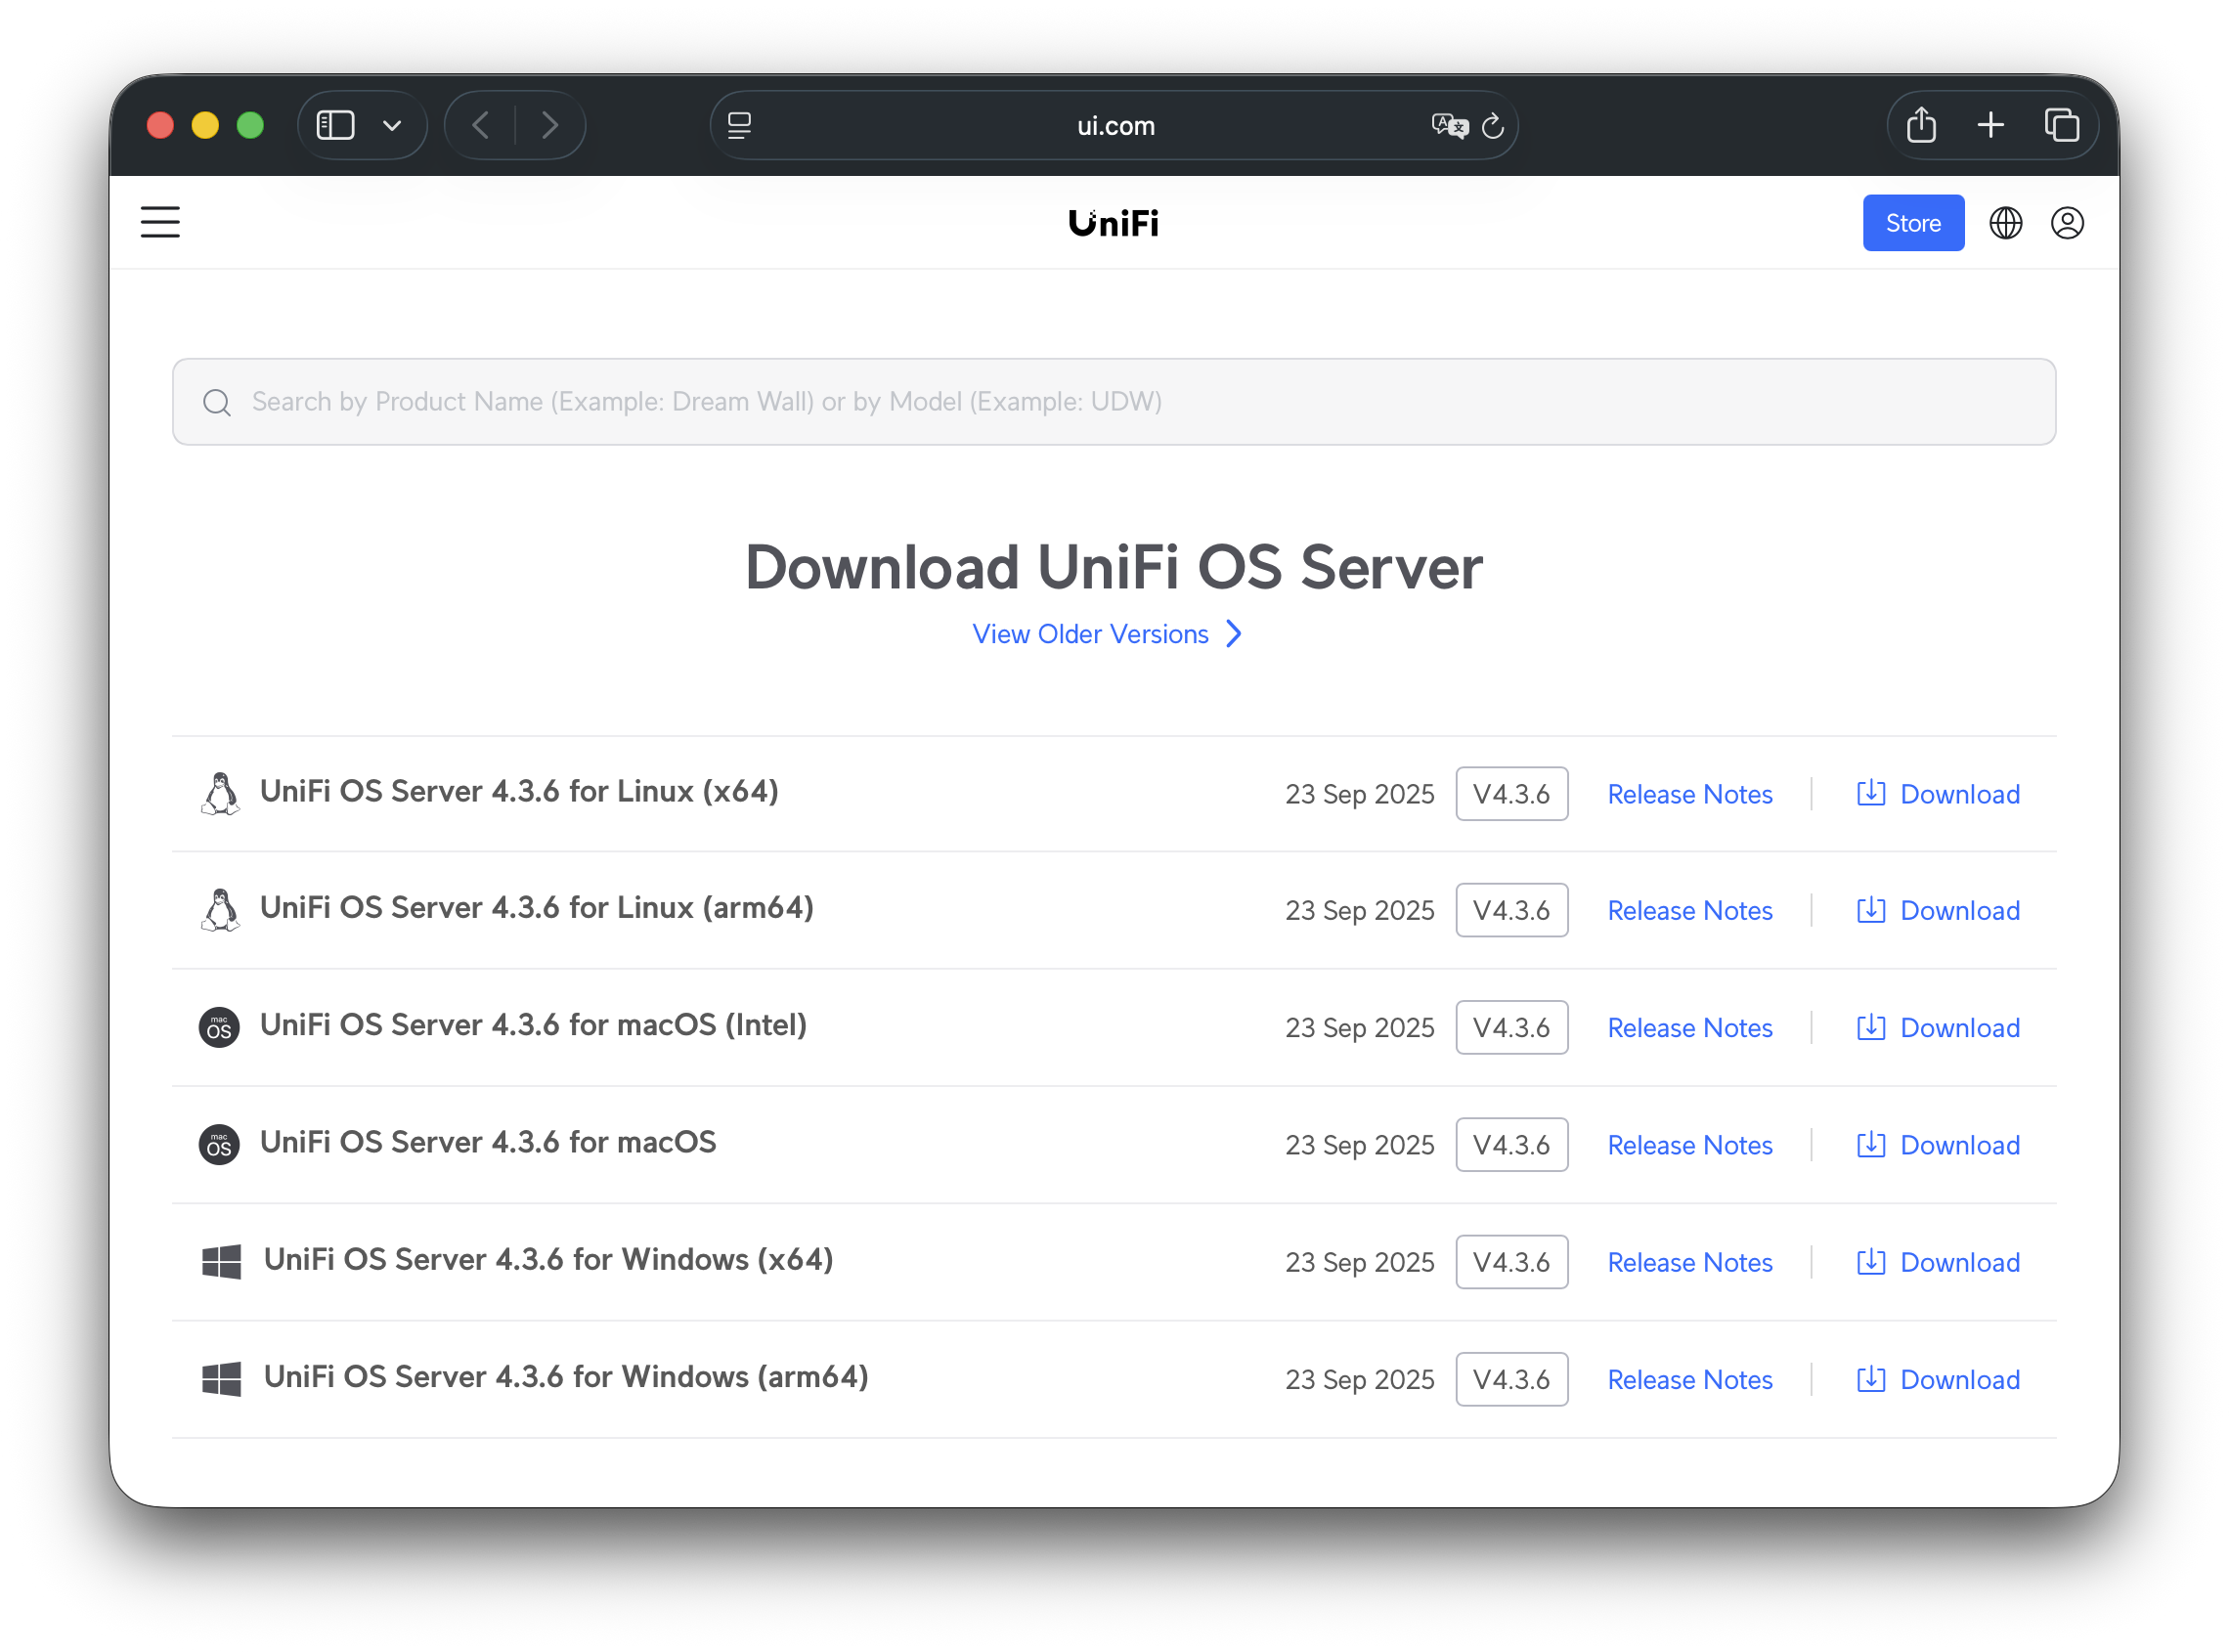The height and width of the screenshot is (1652, 2229).
Task: Open the user account profile icon
Action: coord(2067,223)
